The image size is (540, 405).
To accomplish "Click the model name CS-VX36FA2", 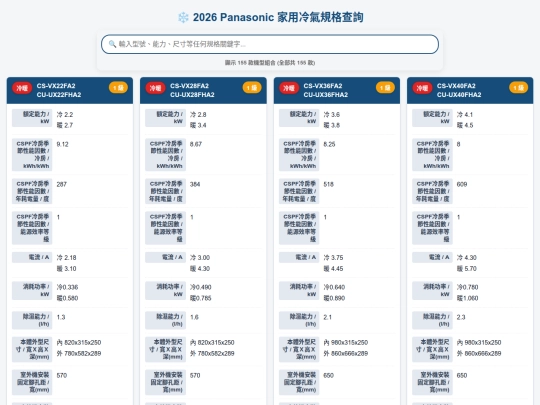I will [x=323, y=86].
